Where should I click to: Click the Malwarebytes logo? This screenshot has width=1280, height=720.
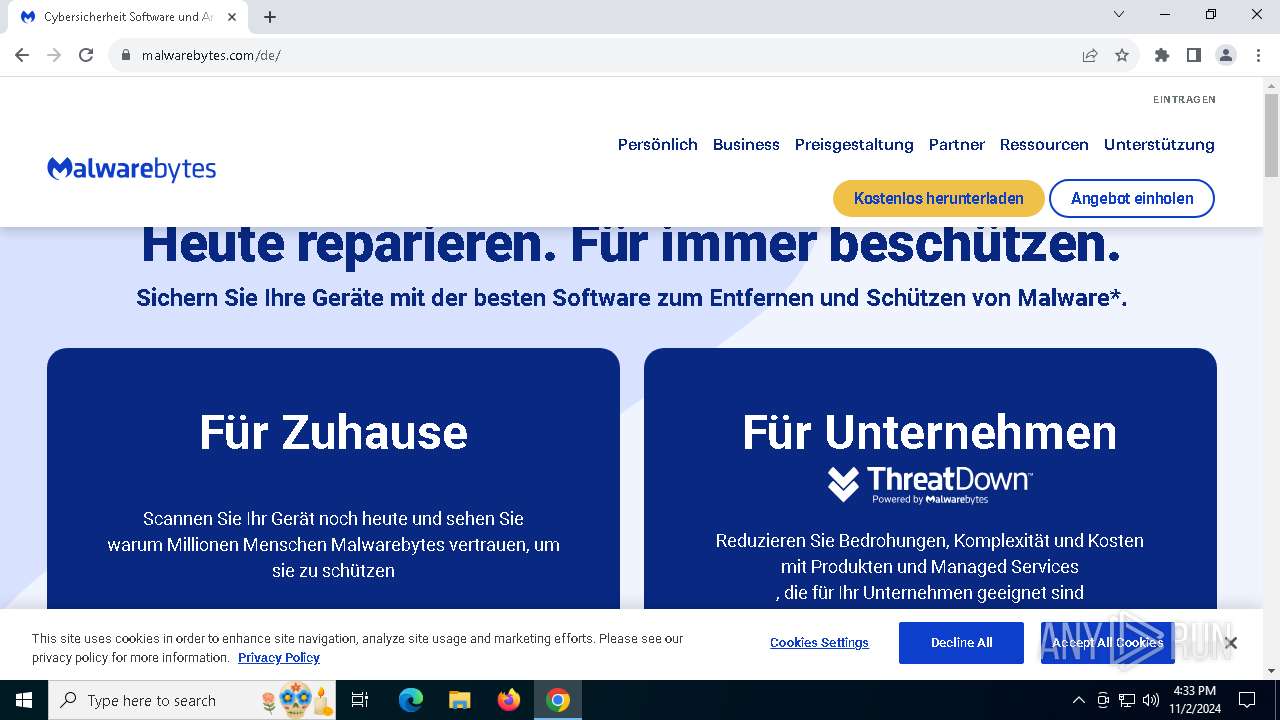132,169
